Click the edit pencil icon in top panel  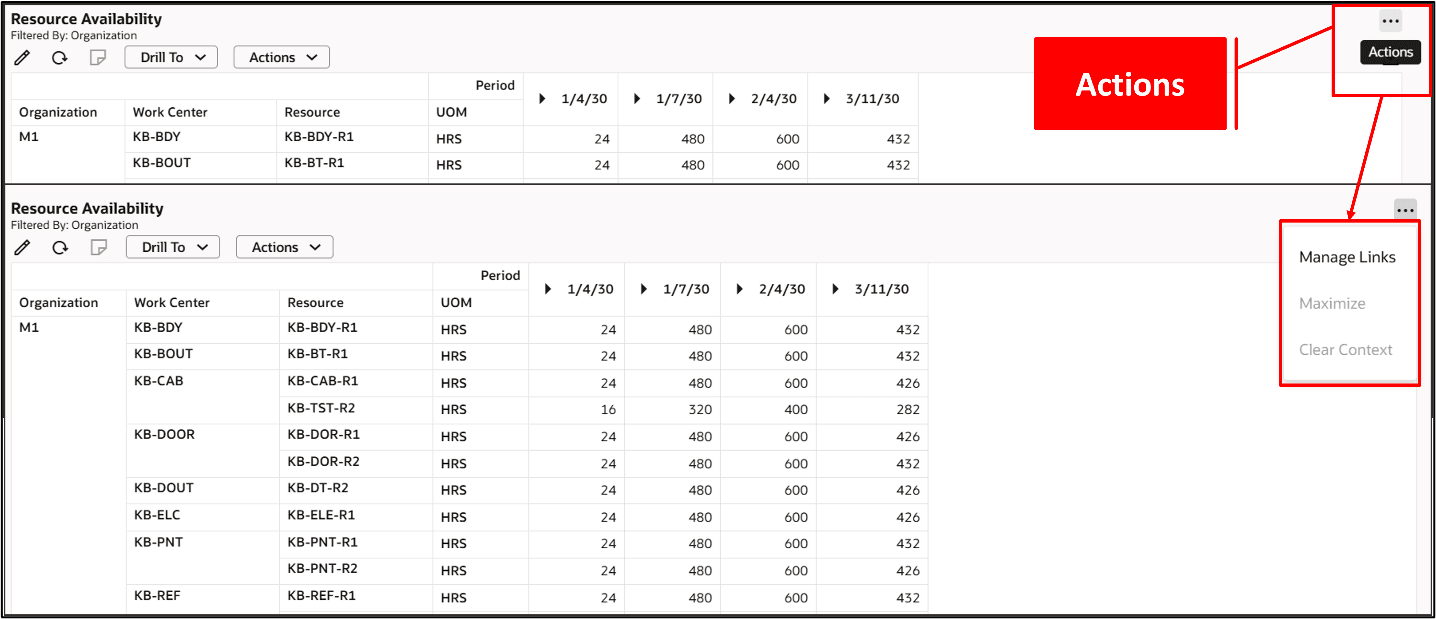click(x=22, y=57)
